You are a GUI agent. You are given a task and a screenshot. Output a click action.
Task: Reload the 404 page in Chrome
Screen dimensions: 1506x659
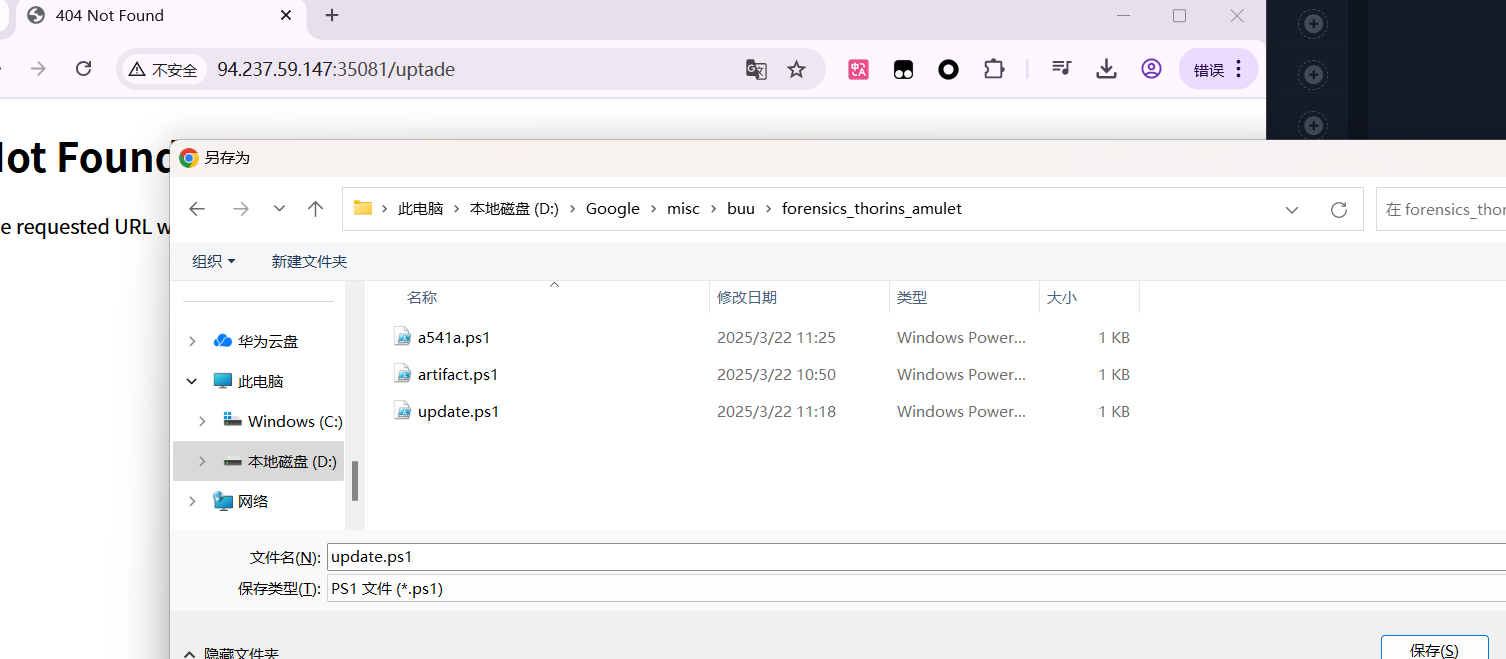(84, 69)
